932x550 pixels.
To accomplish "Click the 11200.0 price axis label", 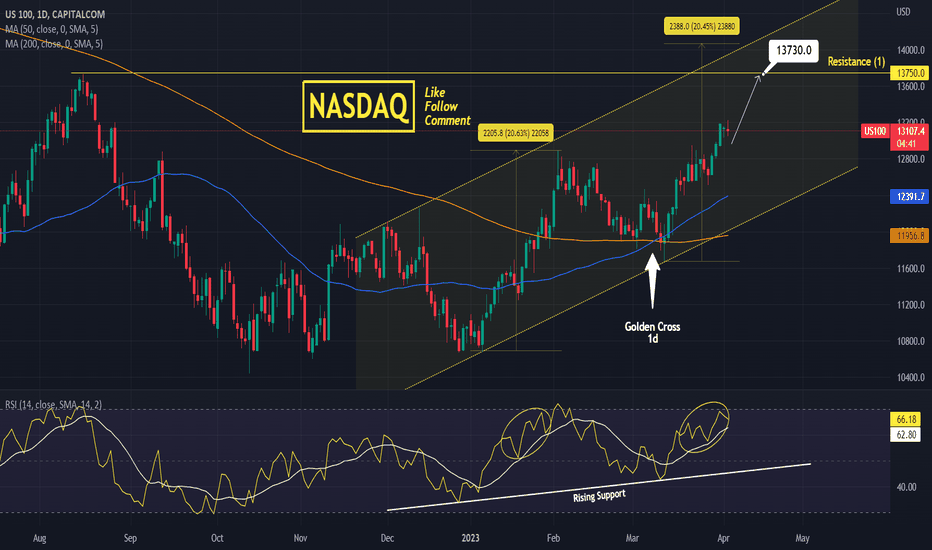I will pos(911,305).
